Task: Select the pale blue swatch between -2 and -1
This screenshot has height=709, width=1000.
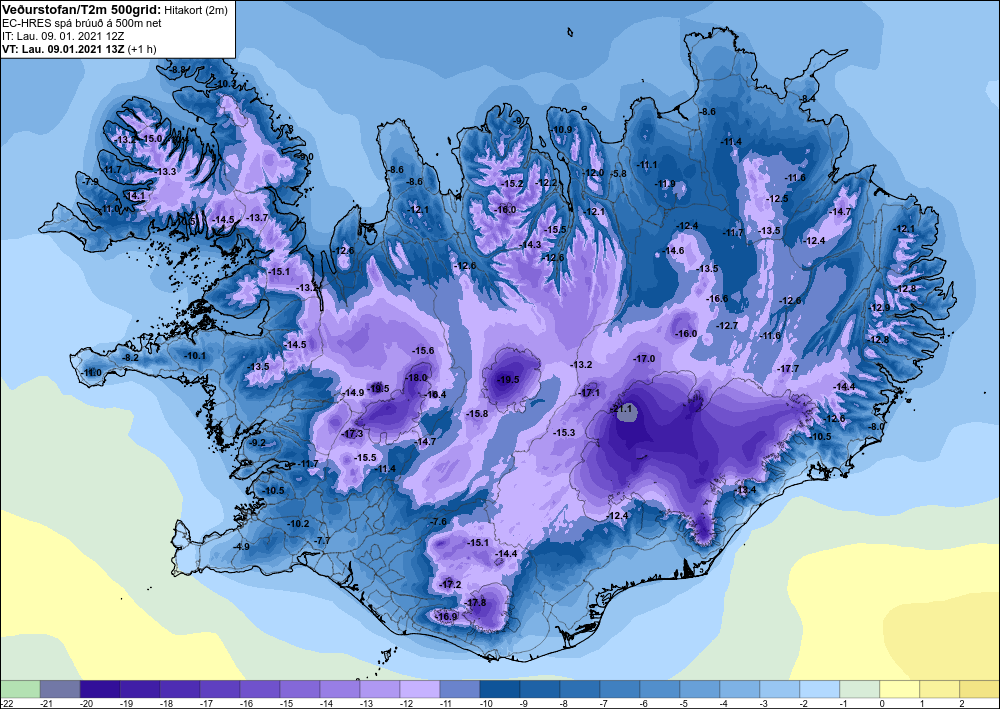Action: pyautogui.click(x=820, y=689)
